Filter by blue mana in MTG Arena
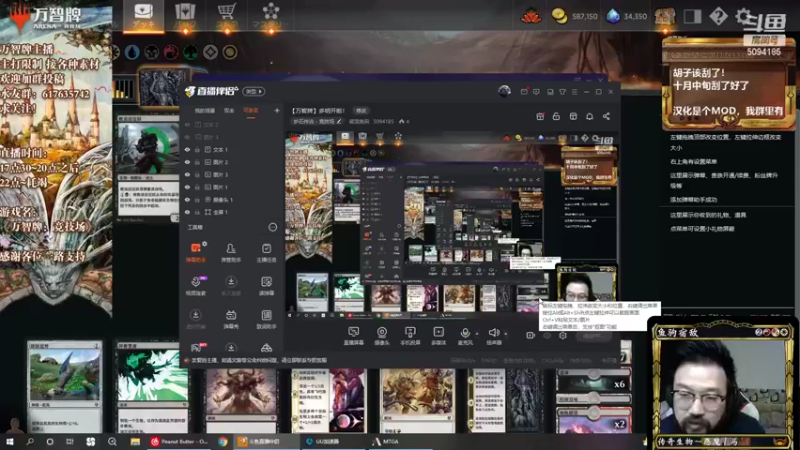Viewport: 800px width, 450px height. 132,52
